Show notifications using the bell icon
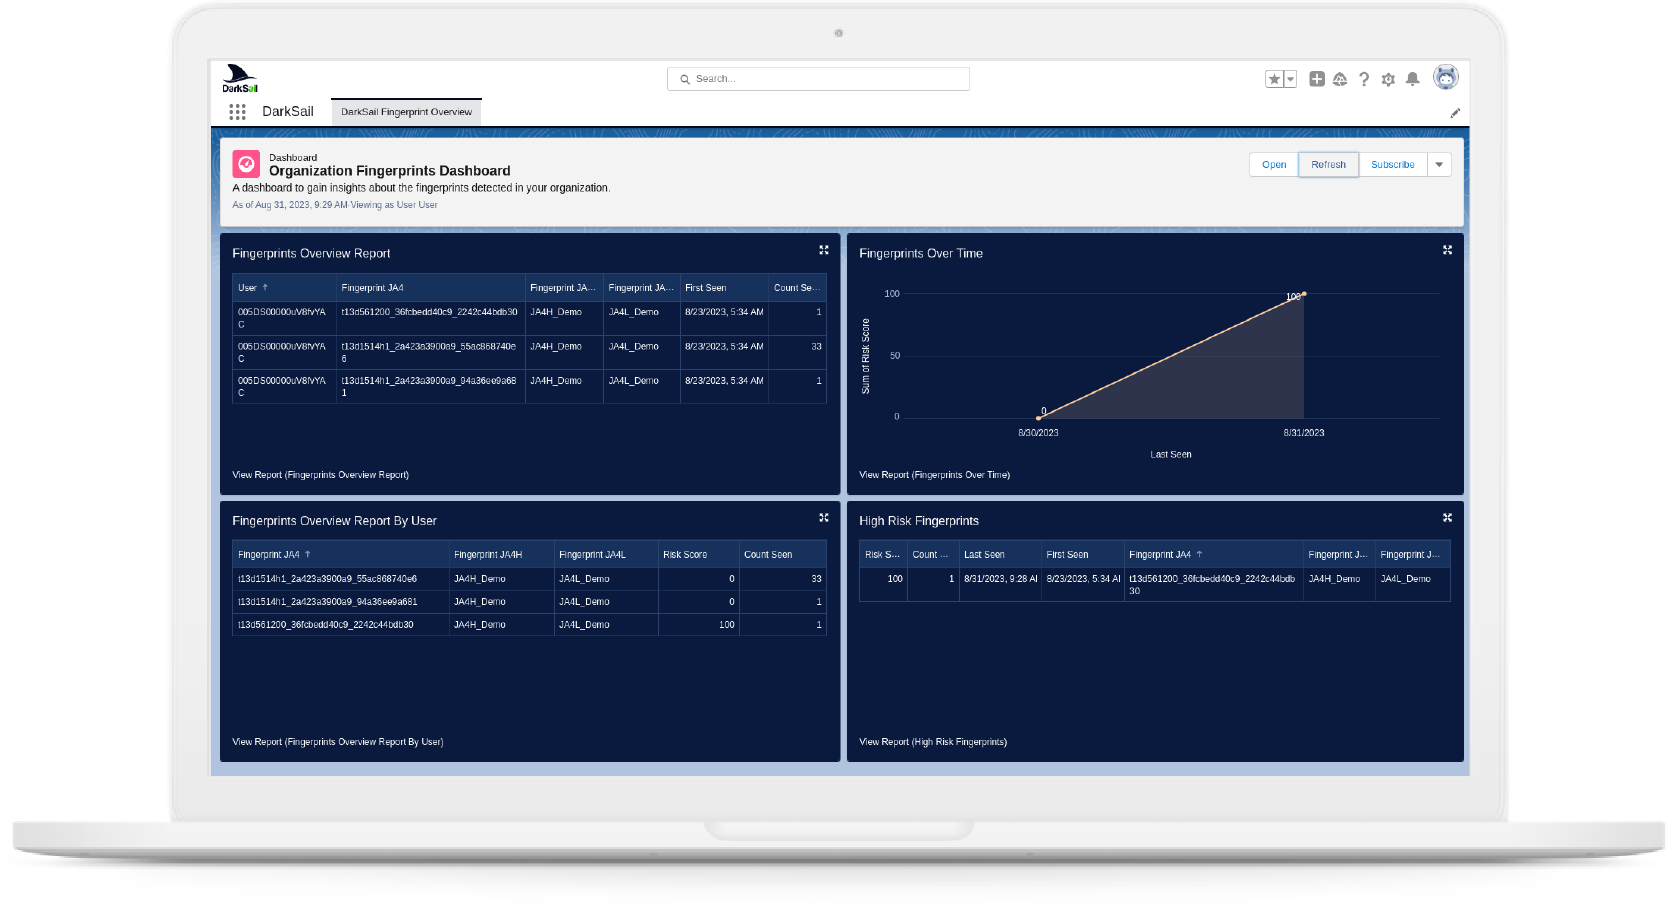This screenshot has height=906, width=1667. point(1412,79)
